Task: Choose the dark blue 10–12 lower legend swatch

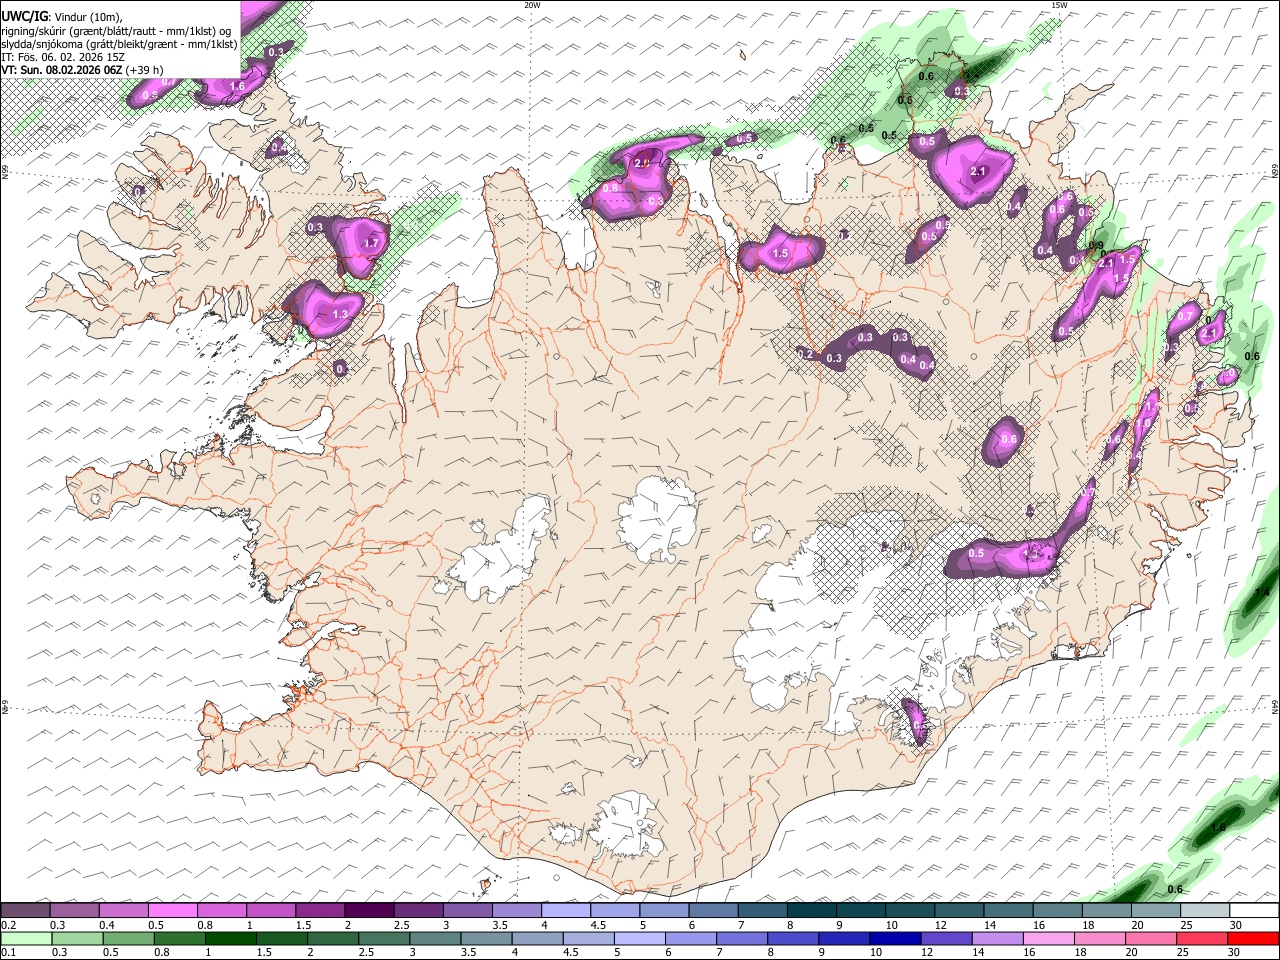Action: pyautogui.click(x=894, y=938)
